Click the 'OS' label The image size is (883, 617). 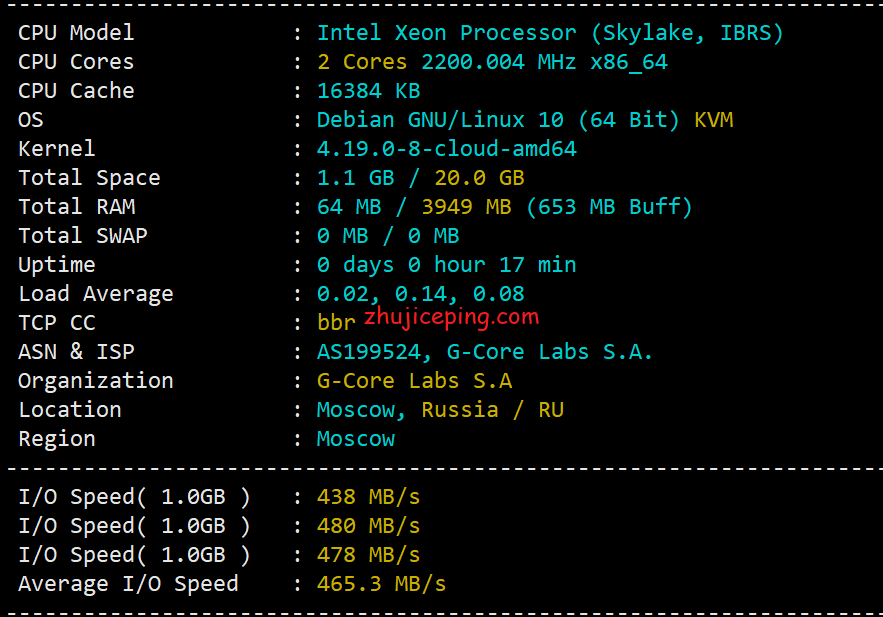[x=30, y=120]
